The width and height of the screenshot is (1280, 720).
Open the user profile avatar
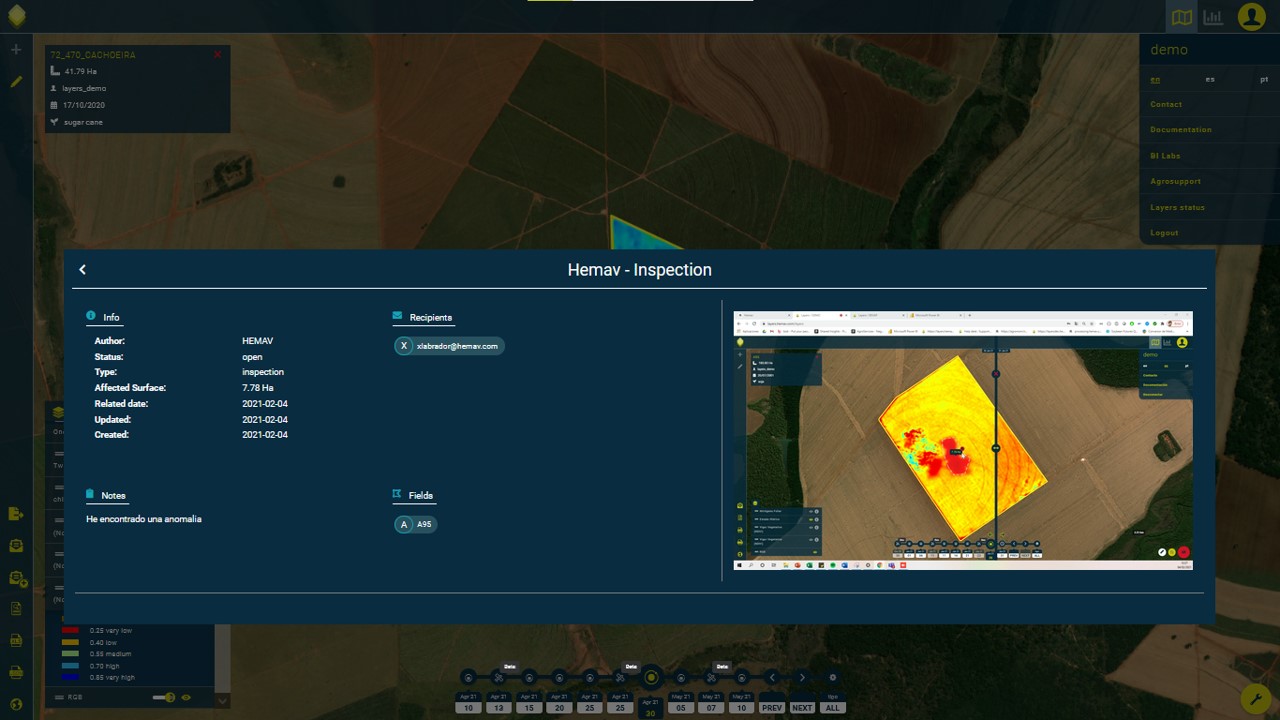pos(1251,17)
